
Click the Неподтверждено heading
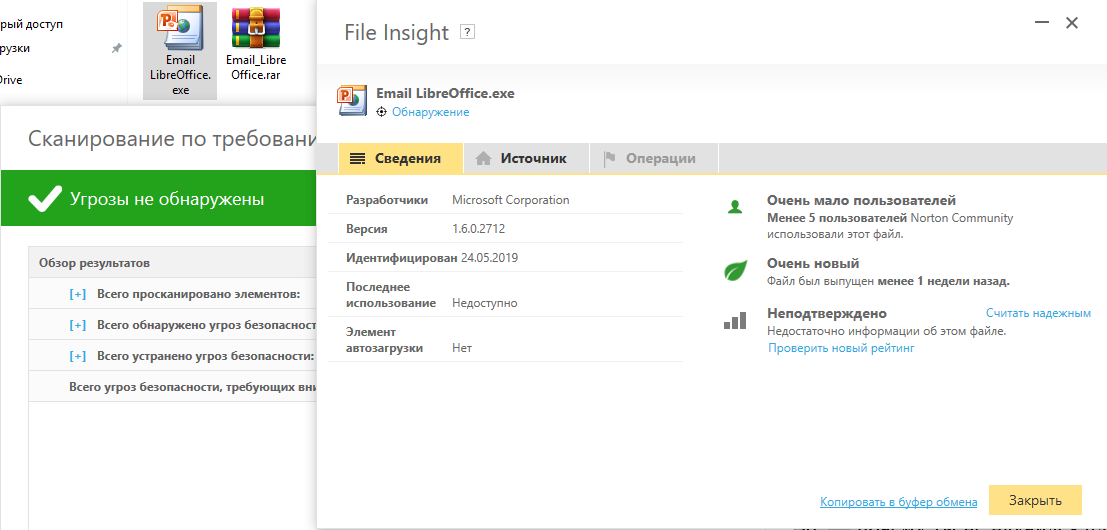pos(827,313)
